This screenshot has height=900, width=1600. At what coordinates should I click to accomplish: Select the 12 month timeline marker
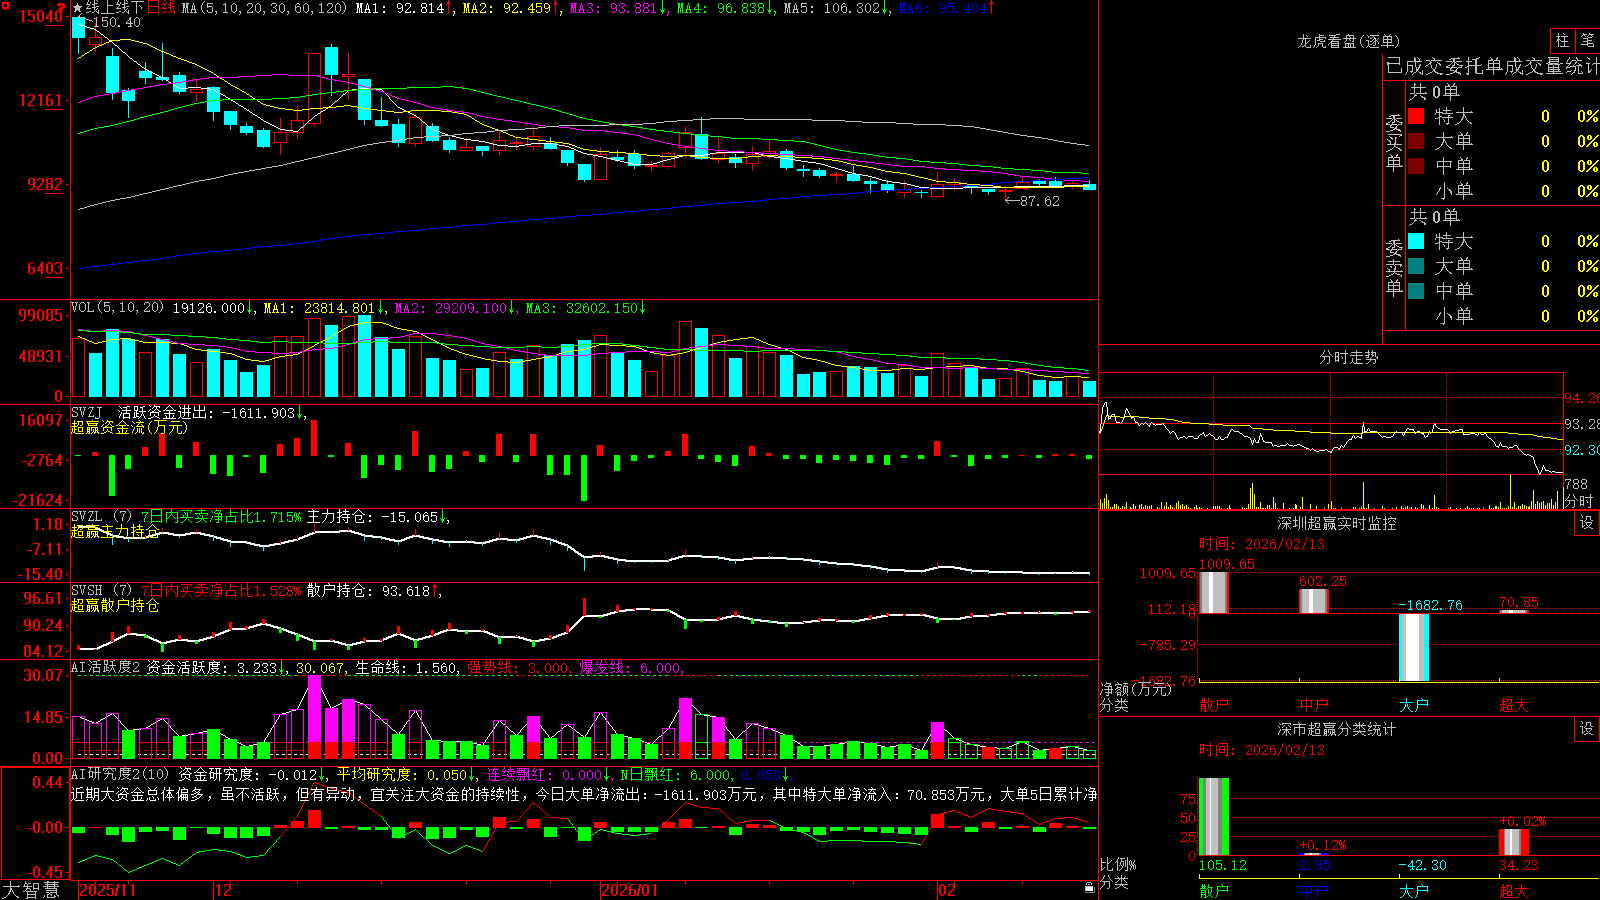pyautogui.click(x=224, y=890)
